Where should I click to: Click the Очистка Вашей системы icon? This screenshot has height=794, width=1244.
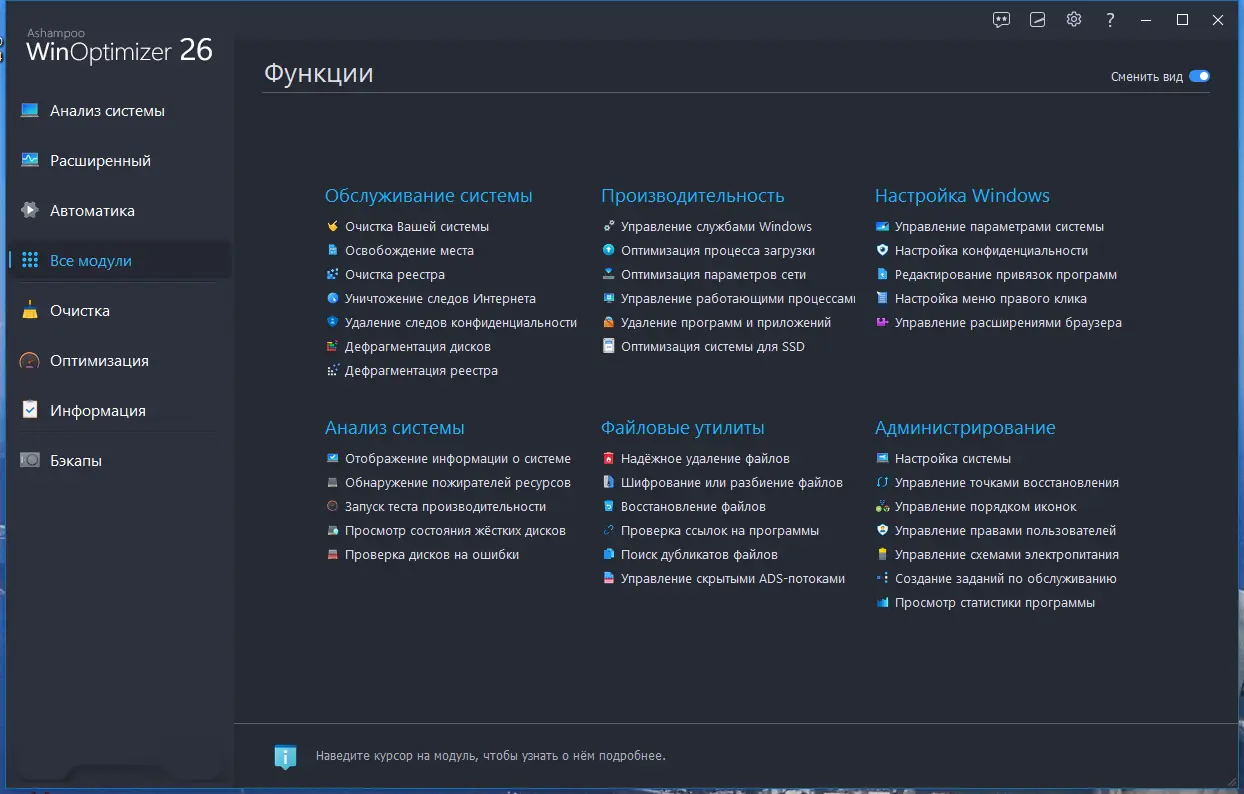point(333,226)
